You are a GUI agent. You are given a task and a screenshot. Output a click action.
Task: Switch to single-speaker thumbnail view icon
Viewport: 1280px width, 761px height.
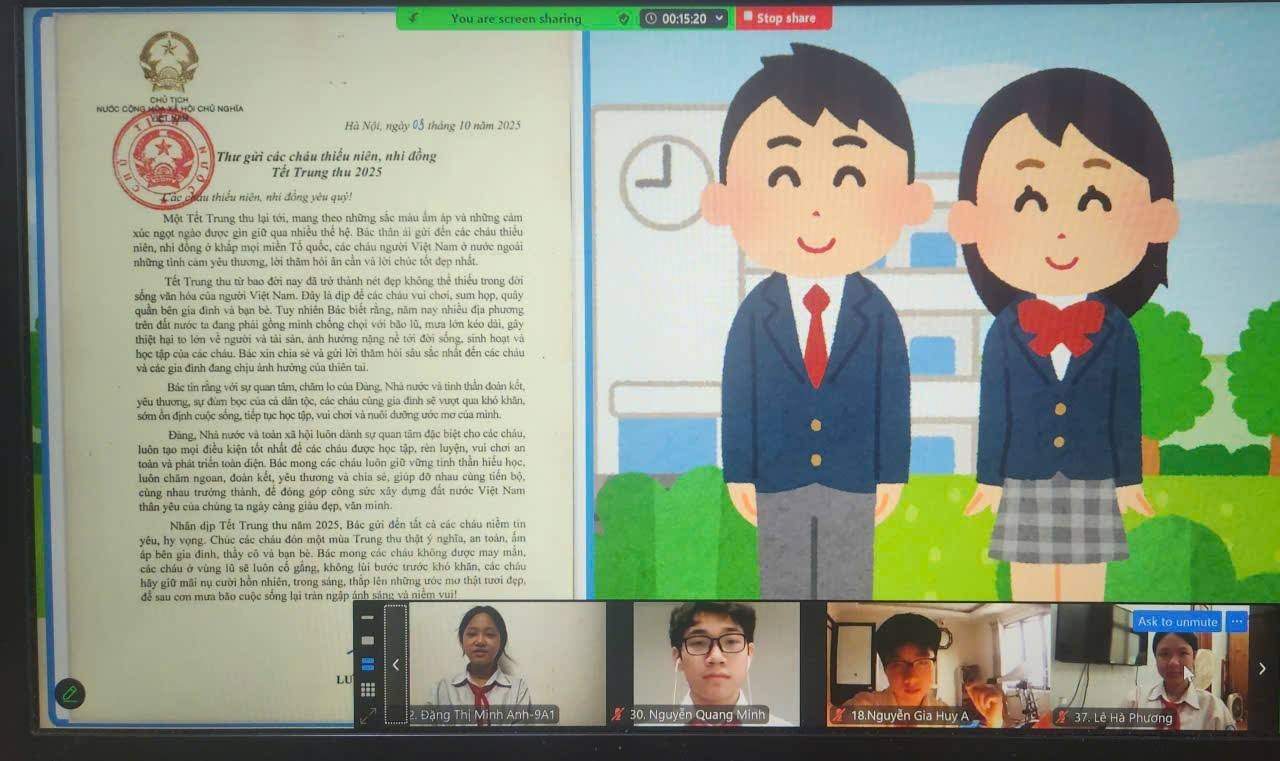pyautogui.click(x=368, y=640)
